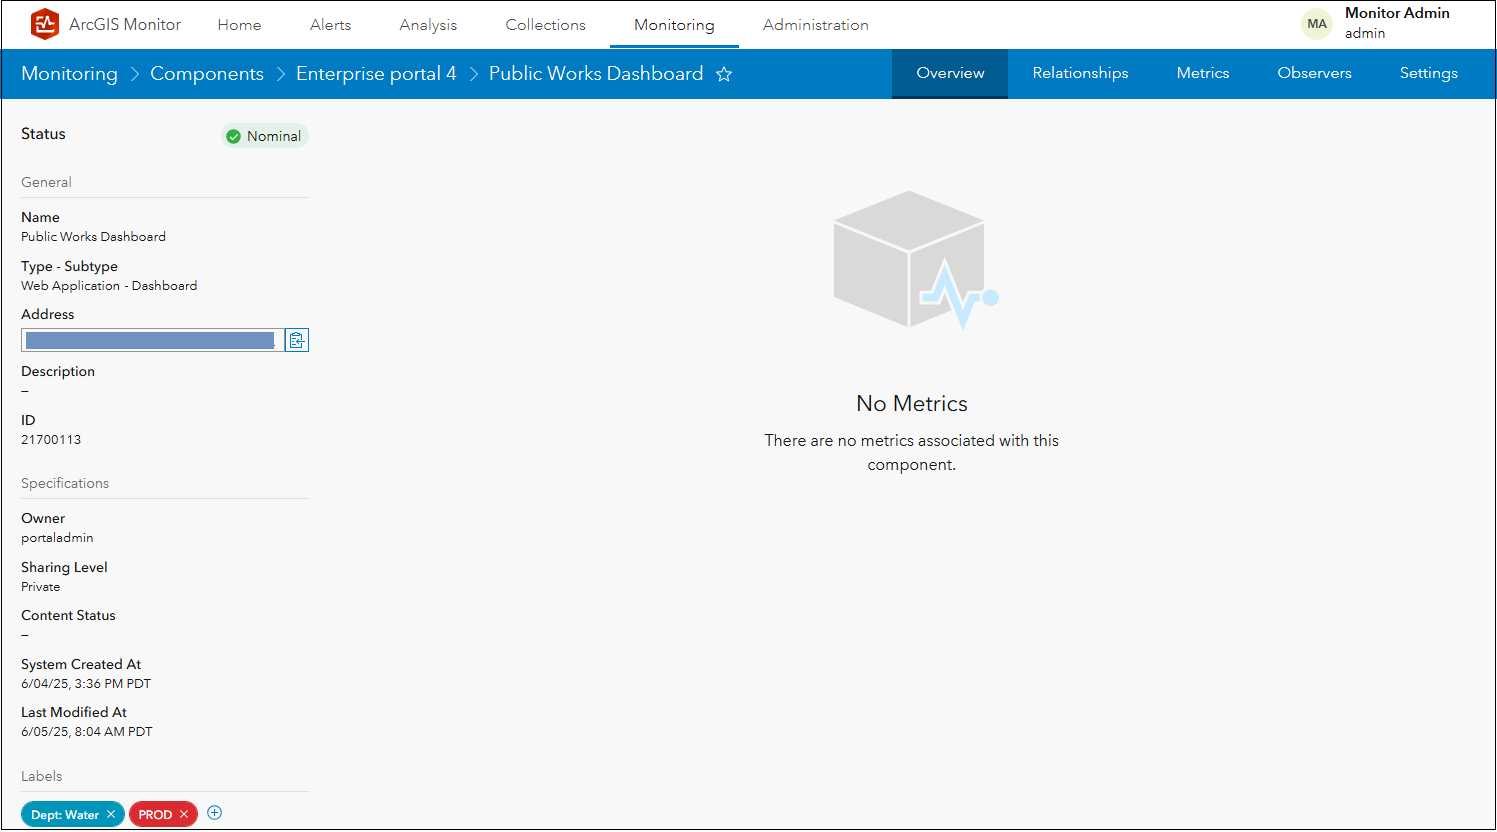Navigate to Enterprise portal 4 breadcrumb
The image size is (1497, 832).
click(376, 74)
